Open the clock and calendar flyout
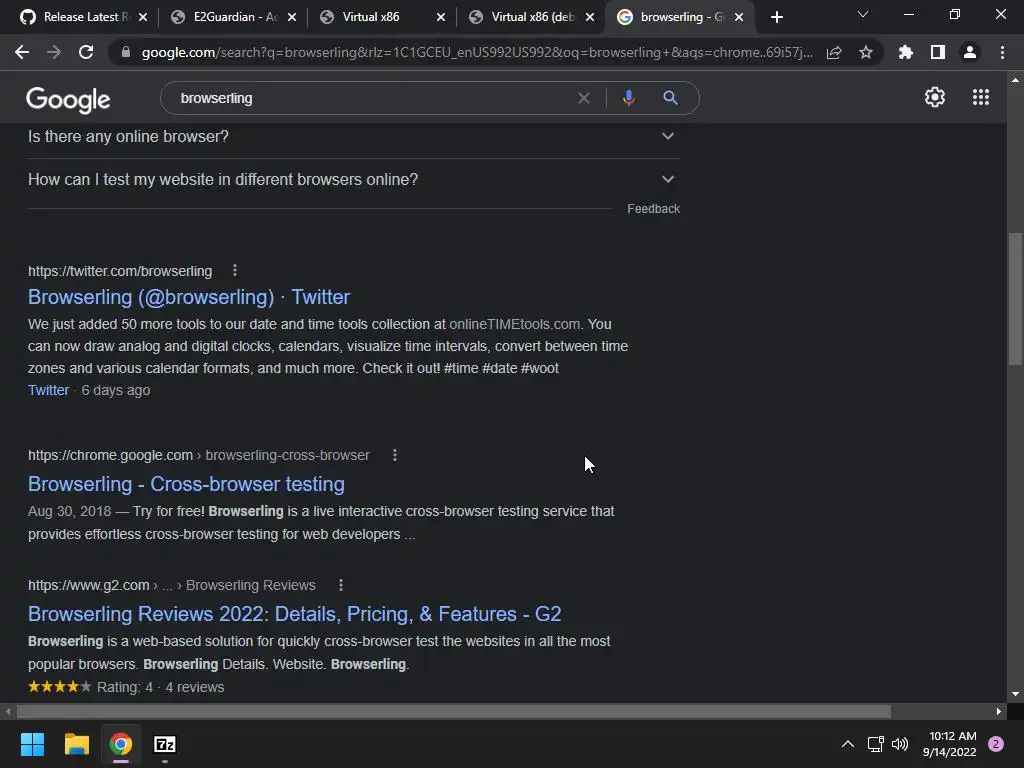 pos(950,744)
